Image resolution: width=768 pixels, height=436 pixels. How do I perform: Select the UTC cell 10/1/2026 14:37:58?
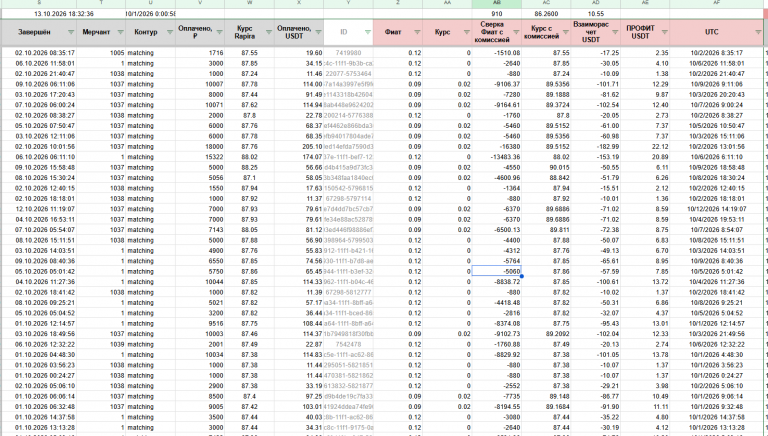coord(717,417)
